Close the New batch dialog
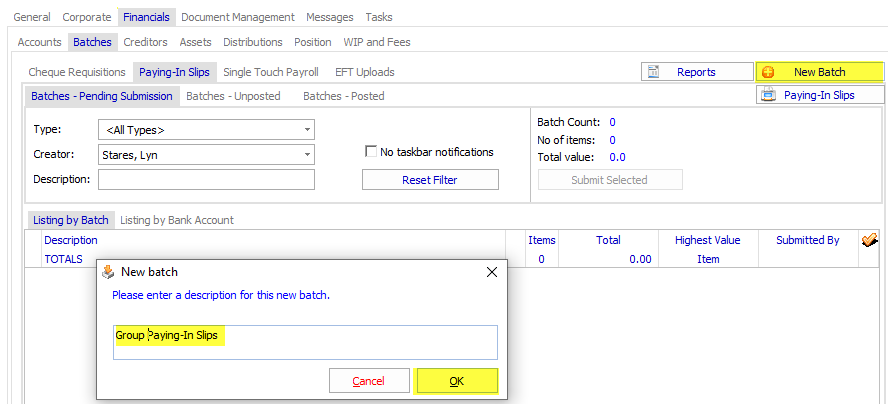This screenshot has height=404, width=888. coord(491,272)
